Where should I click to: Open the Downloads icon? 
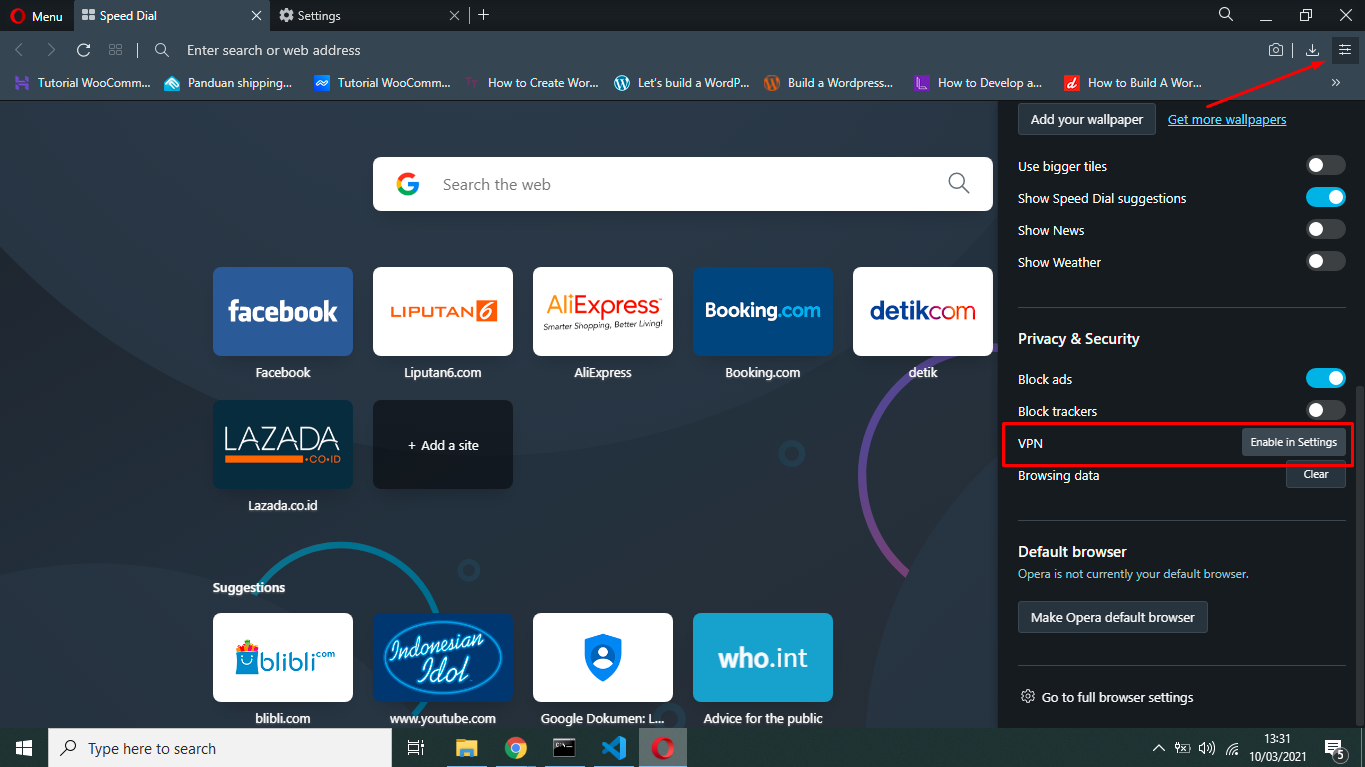coord(1313,50)
